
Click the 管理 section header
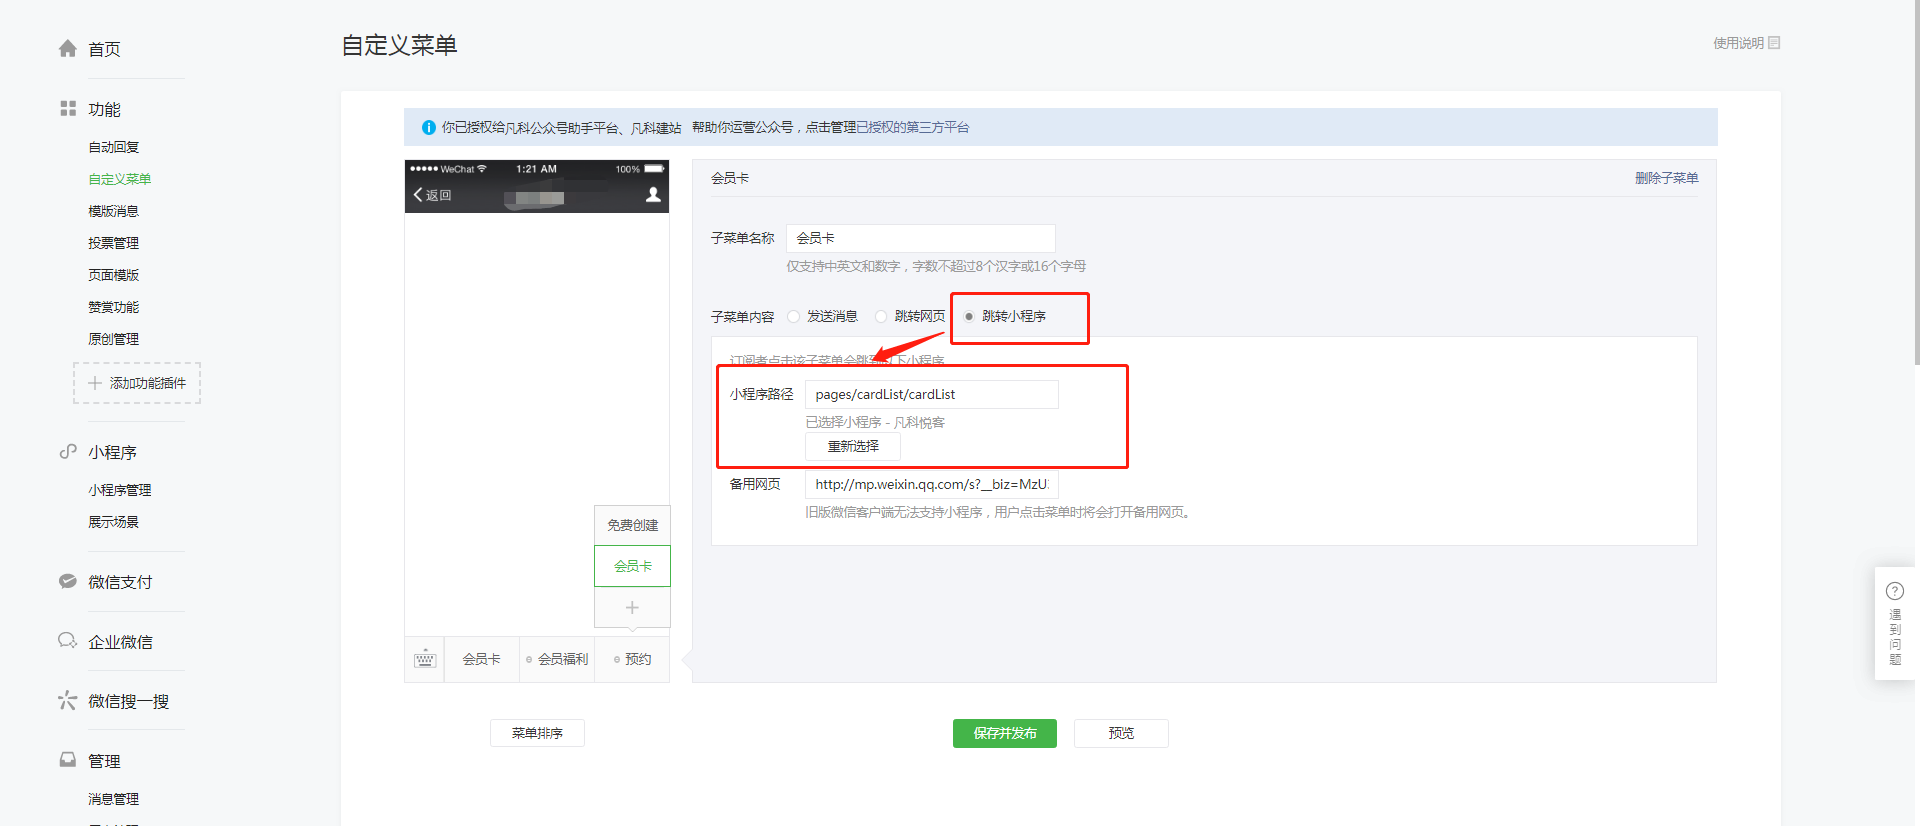click(104, 761)
